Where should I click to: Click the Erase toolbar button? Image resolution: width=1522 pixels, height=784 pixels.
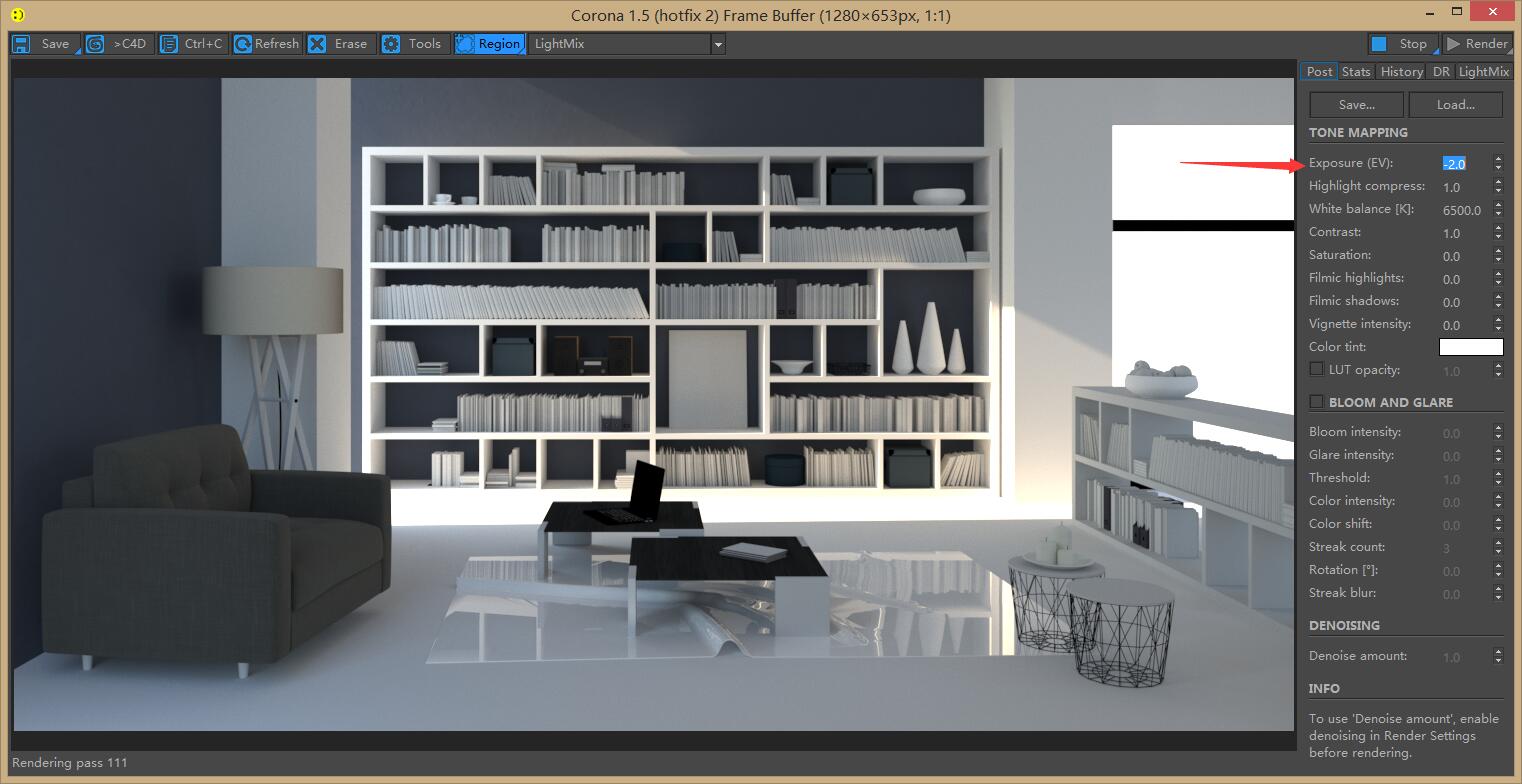pos(340,44)
